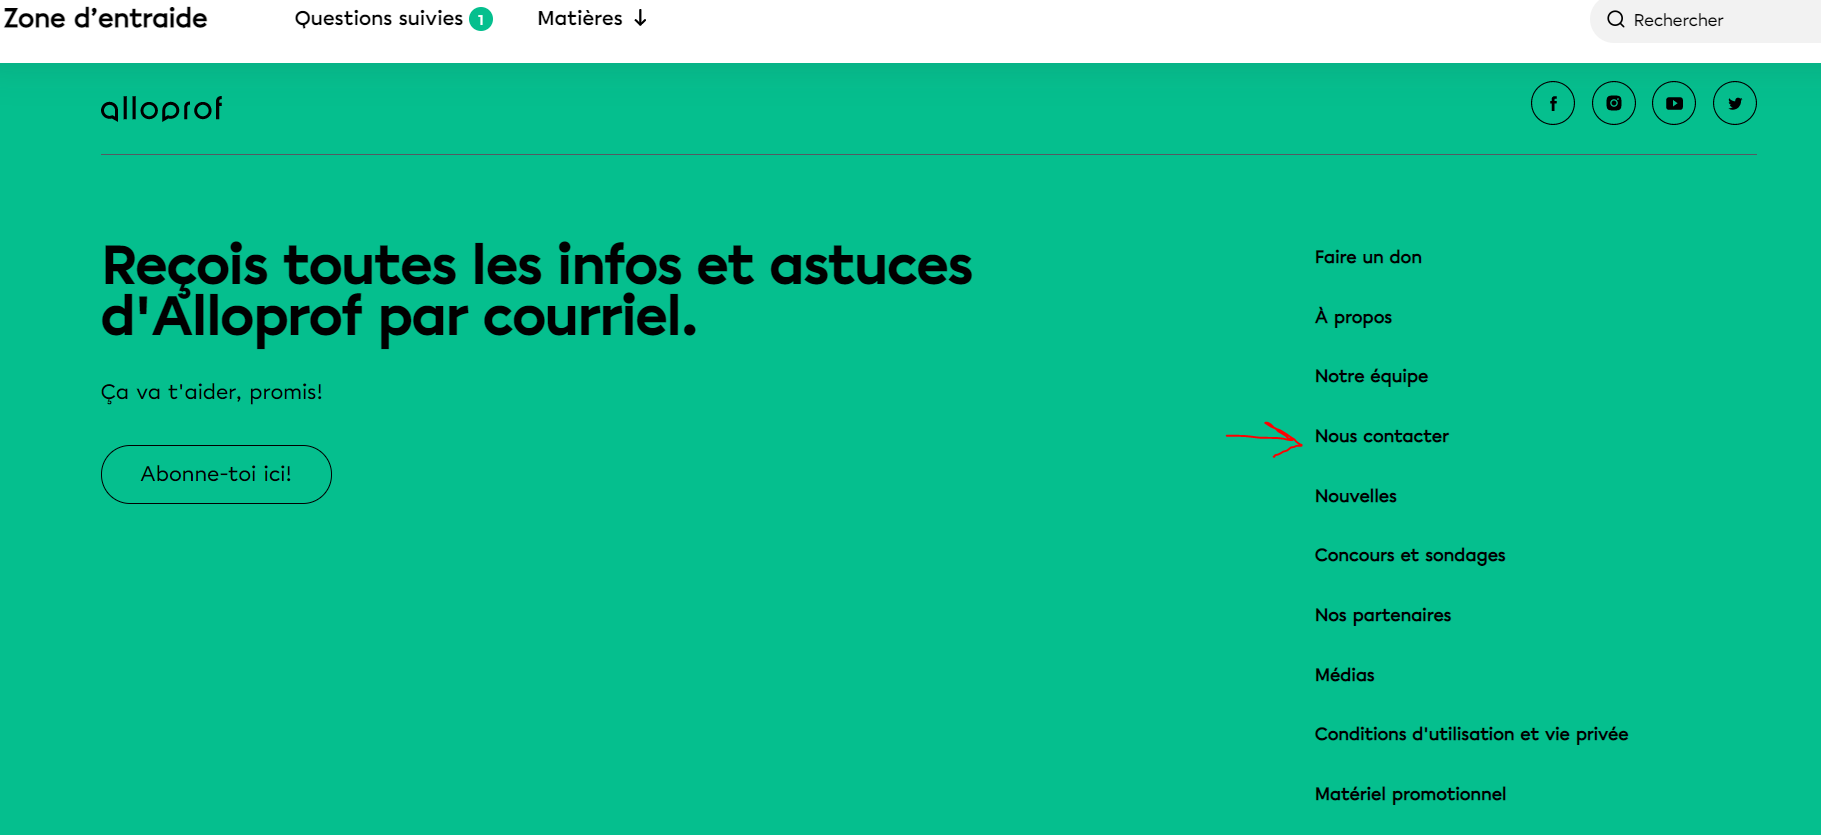This screenshot has height=835, width=1821.
Task: Open the Matériel promotionnel link
Action: [1411, 794]
